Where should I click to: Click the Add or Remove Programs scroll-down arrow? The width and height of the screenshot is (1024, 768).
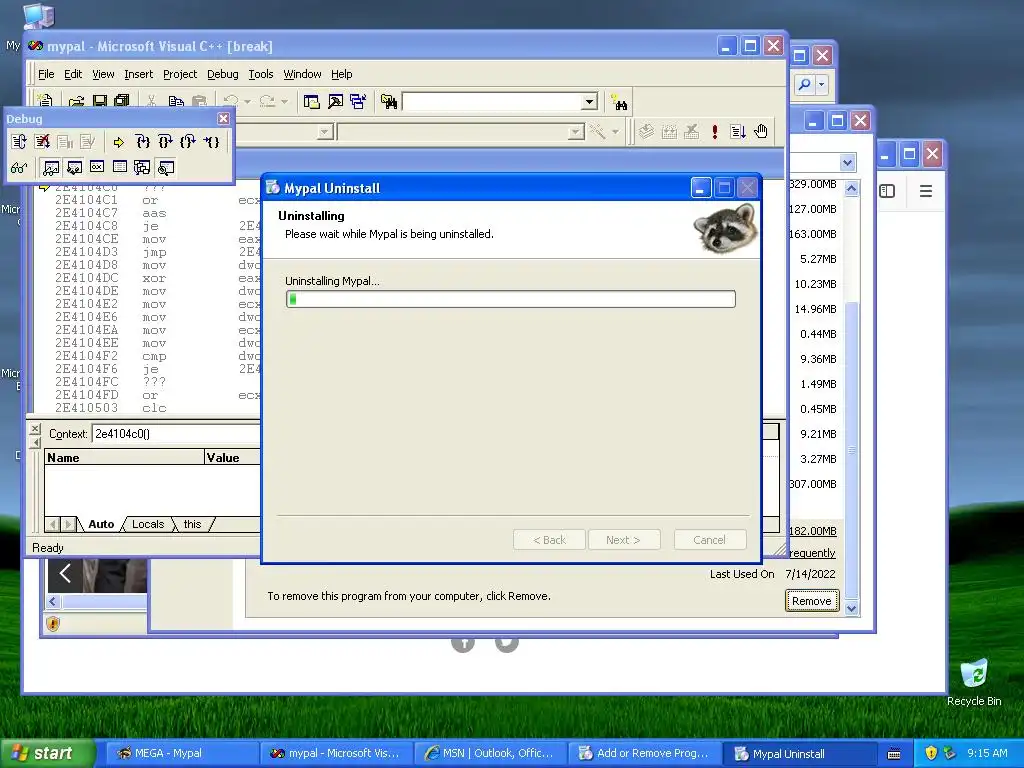[x=852, y=609]
